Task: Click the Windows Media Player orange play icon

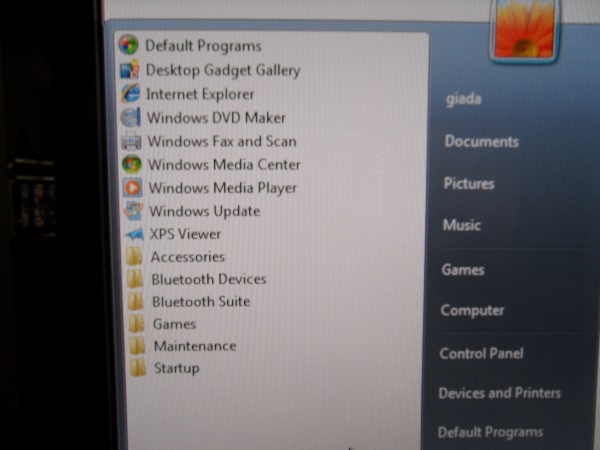Action: pyautogui.click(x=133, y=188)
